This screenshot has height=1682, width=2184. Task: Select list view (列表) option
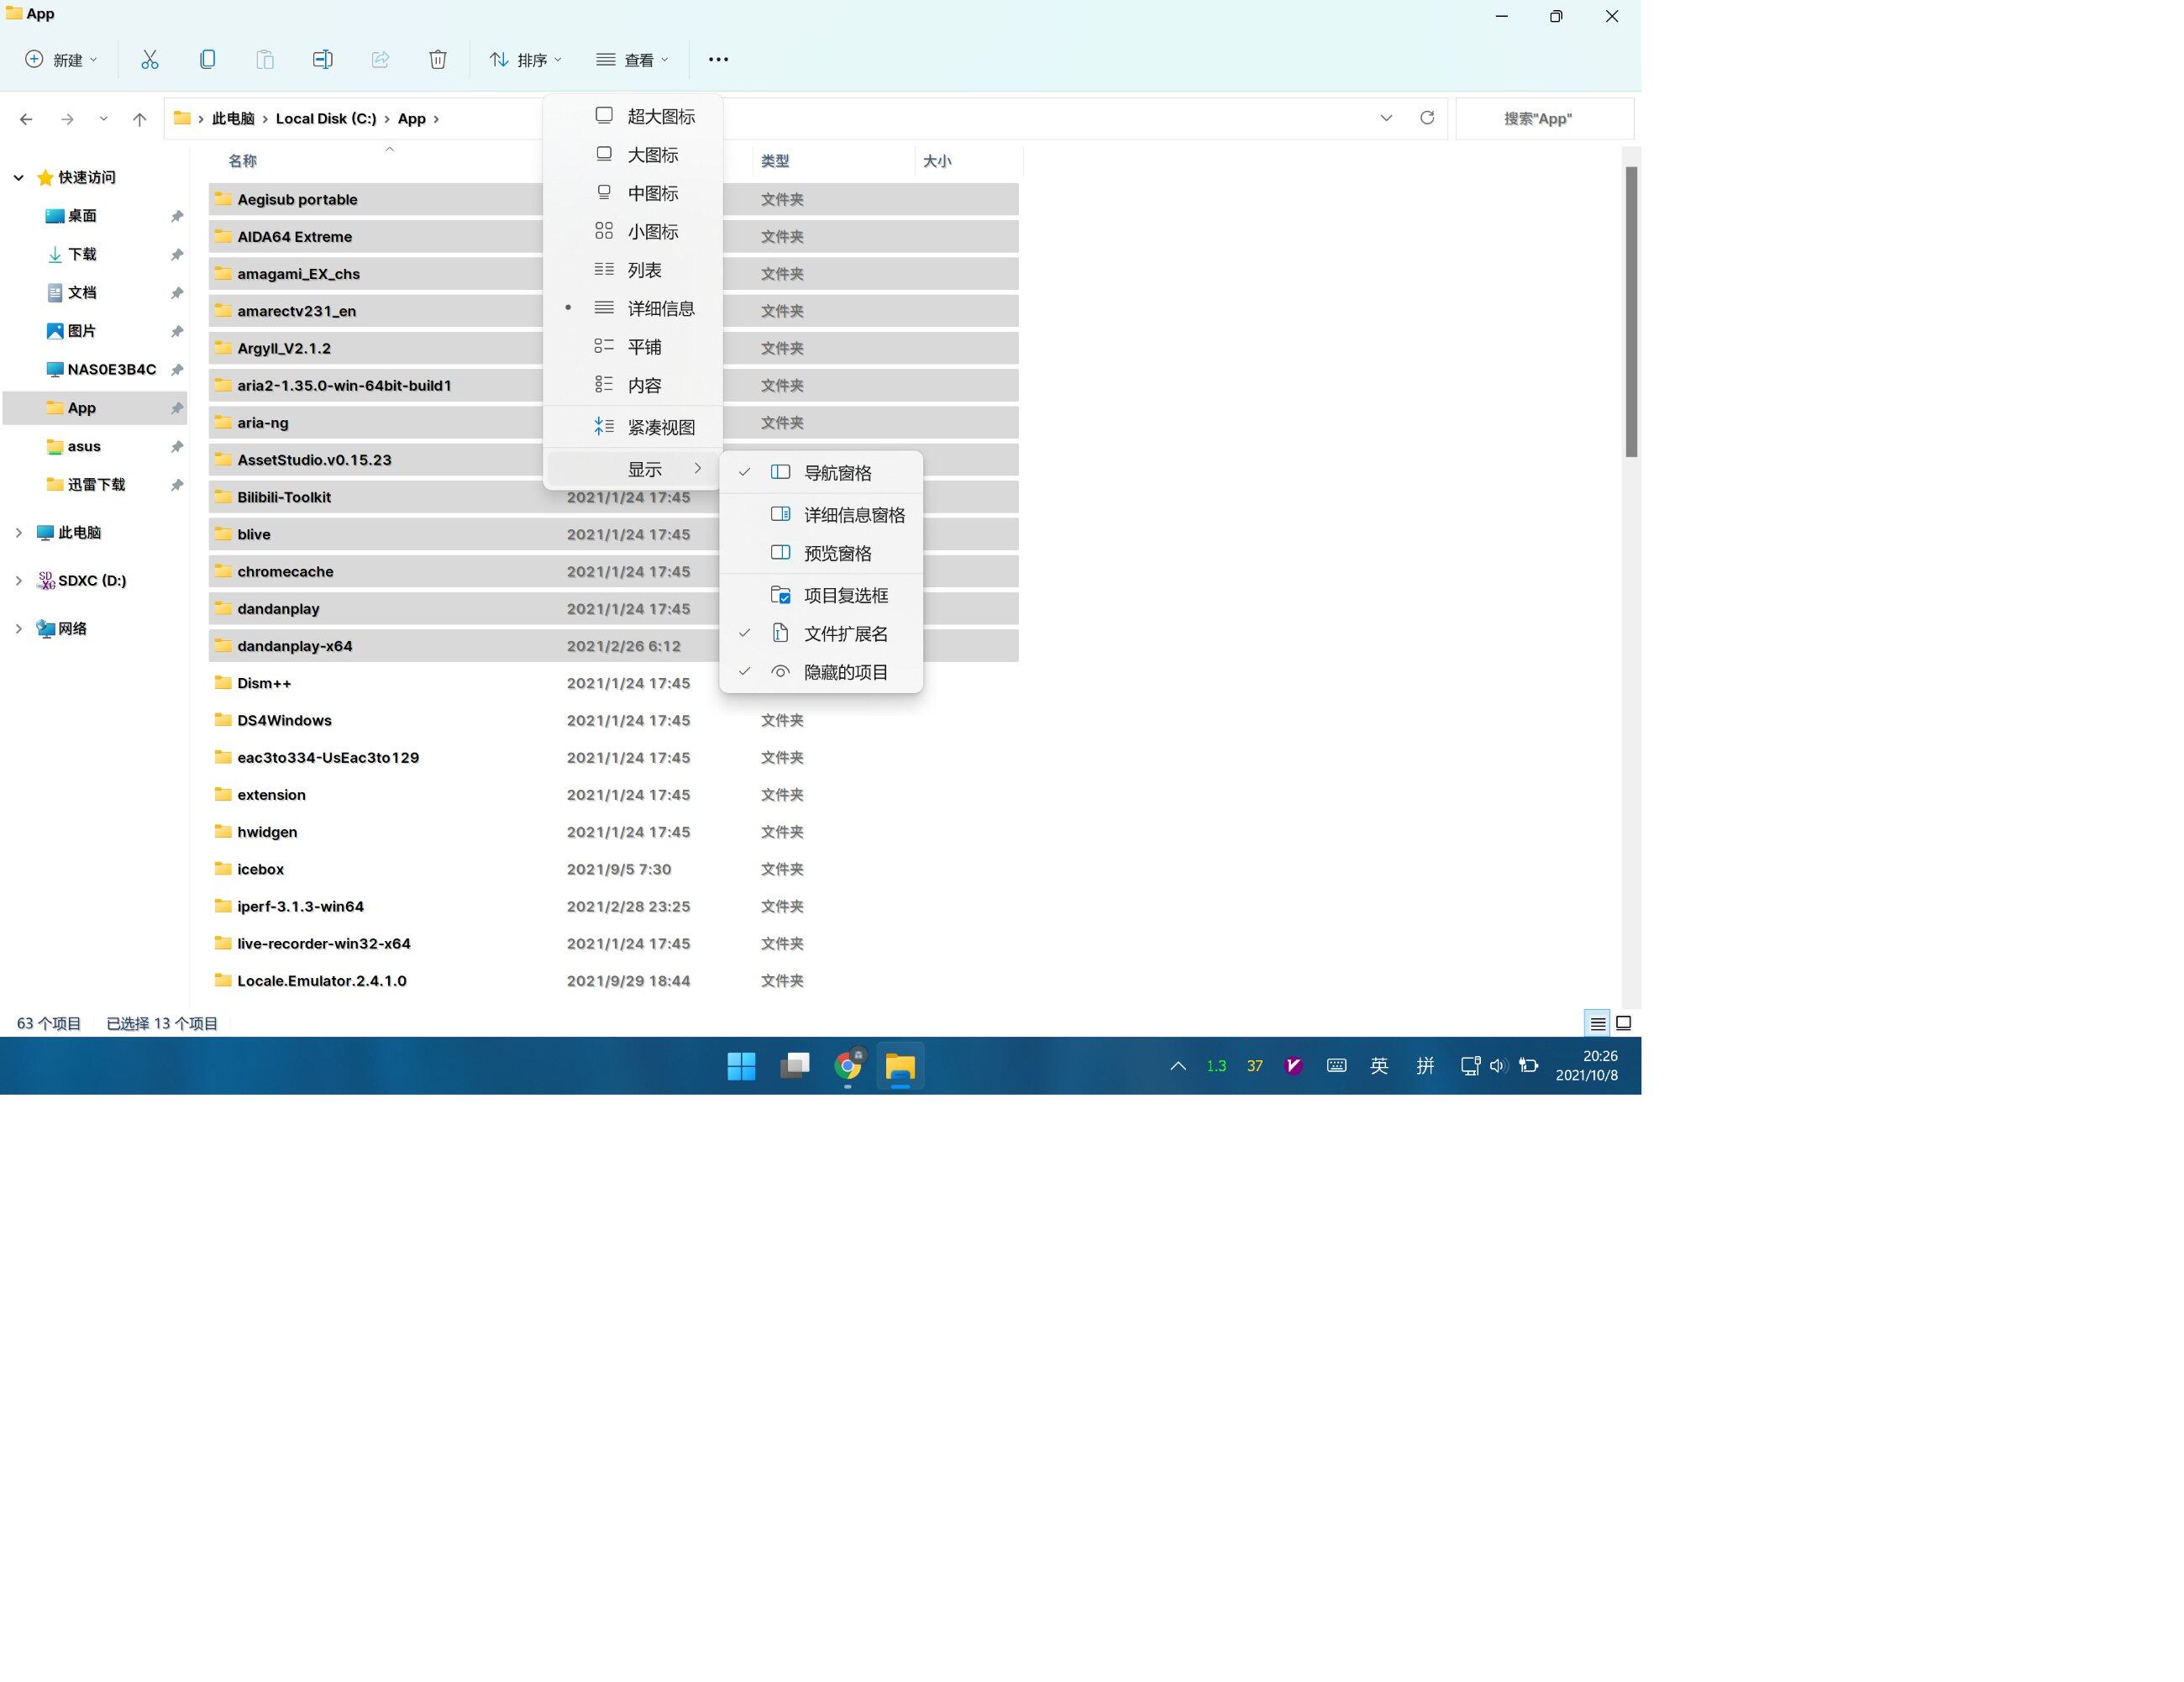tap(633, 270)
